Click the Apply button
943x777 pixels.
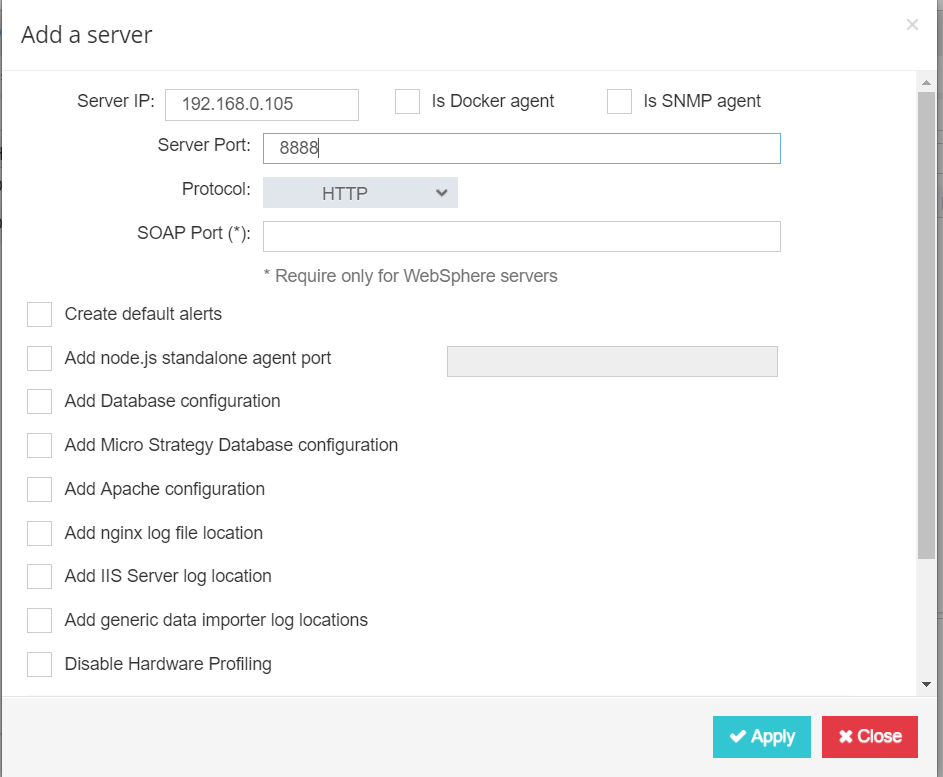[762, 737]
